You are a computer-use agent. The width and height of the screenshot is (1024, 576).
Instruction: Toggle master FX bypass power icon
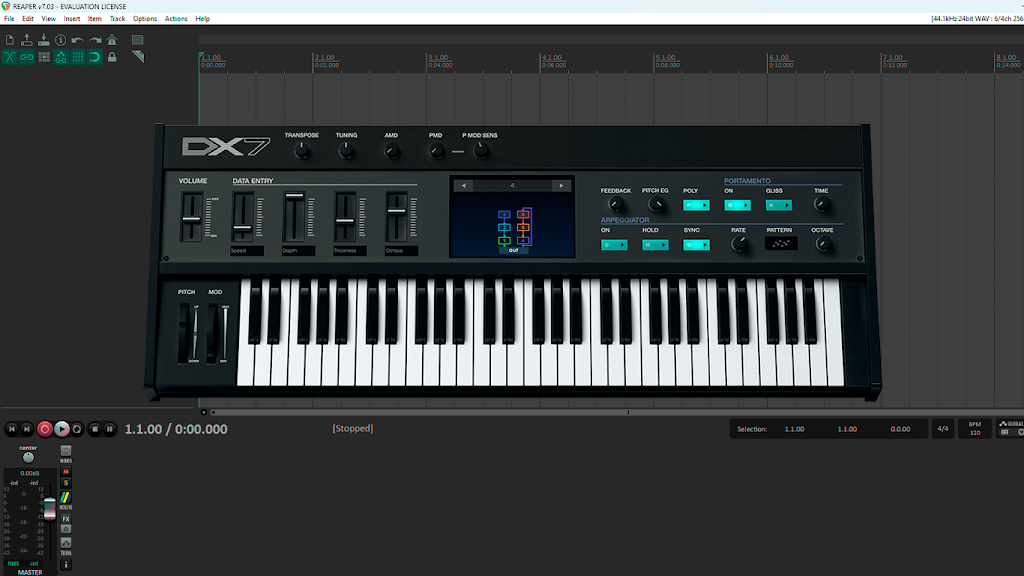tap(66, 529)
